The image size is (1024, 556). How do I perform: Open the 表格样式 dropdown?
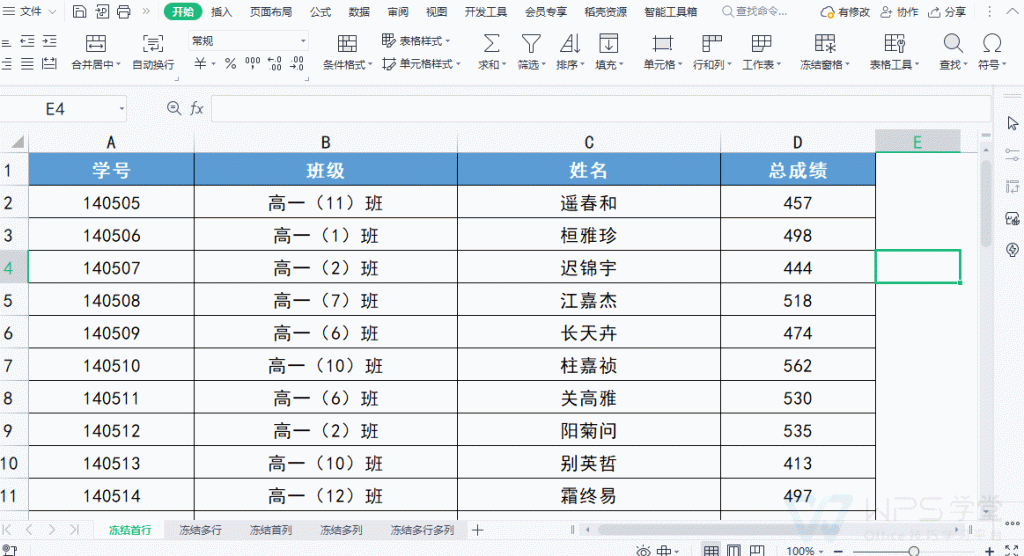pos(417,41)
